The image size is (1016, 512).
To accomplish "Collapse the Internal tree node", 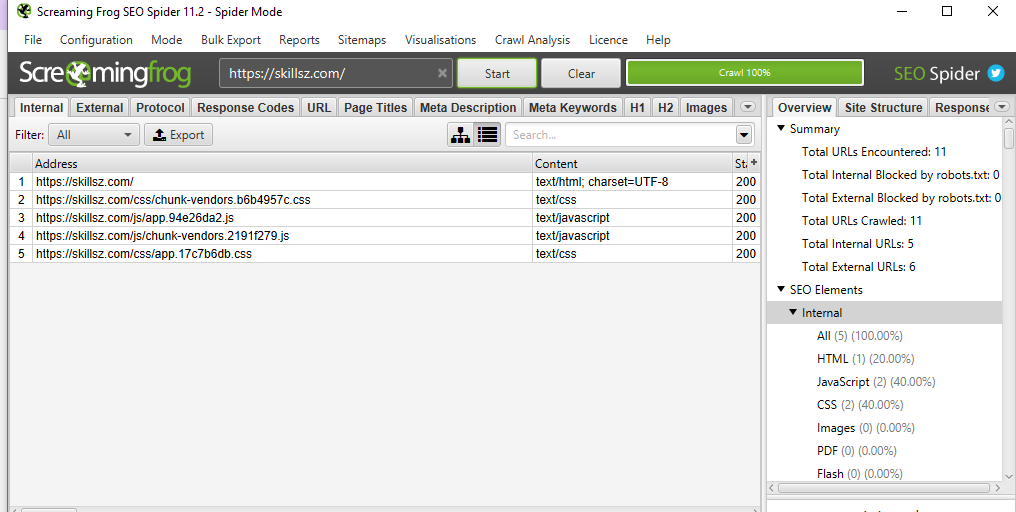I will tap(793, 312).
